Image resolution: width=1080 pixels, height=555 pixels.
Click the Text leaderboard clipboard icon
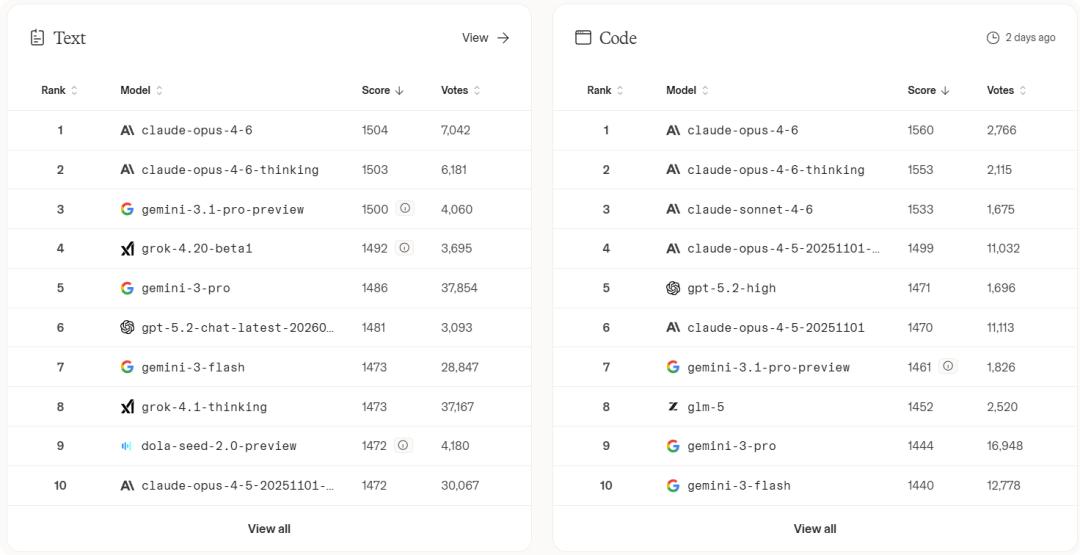[x=38, y=38]
